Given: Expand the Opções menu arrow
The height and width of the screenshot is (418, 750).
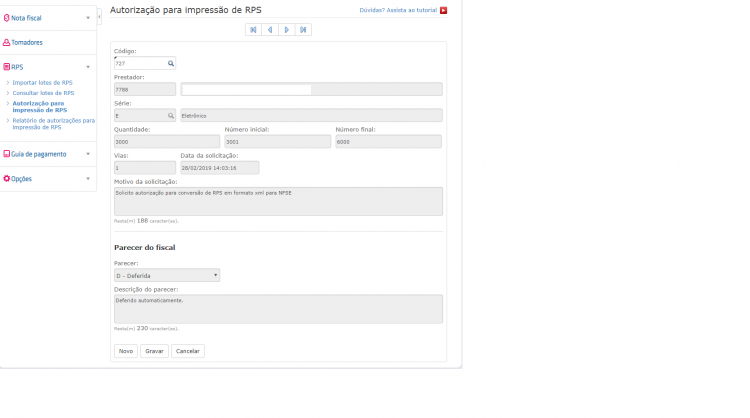Looking at the screenshot, I should pos(88,178).
